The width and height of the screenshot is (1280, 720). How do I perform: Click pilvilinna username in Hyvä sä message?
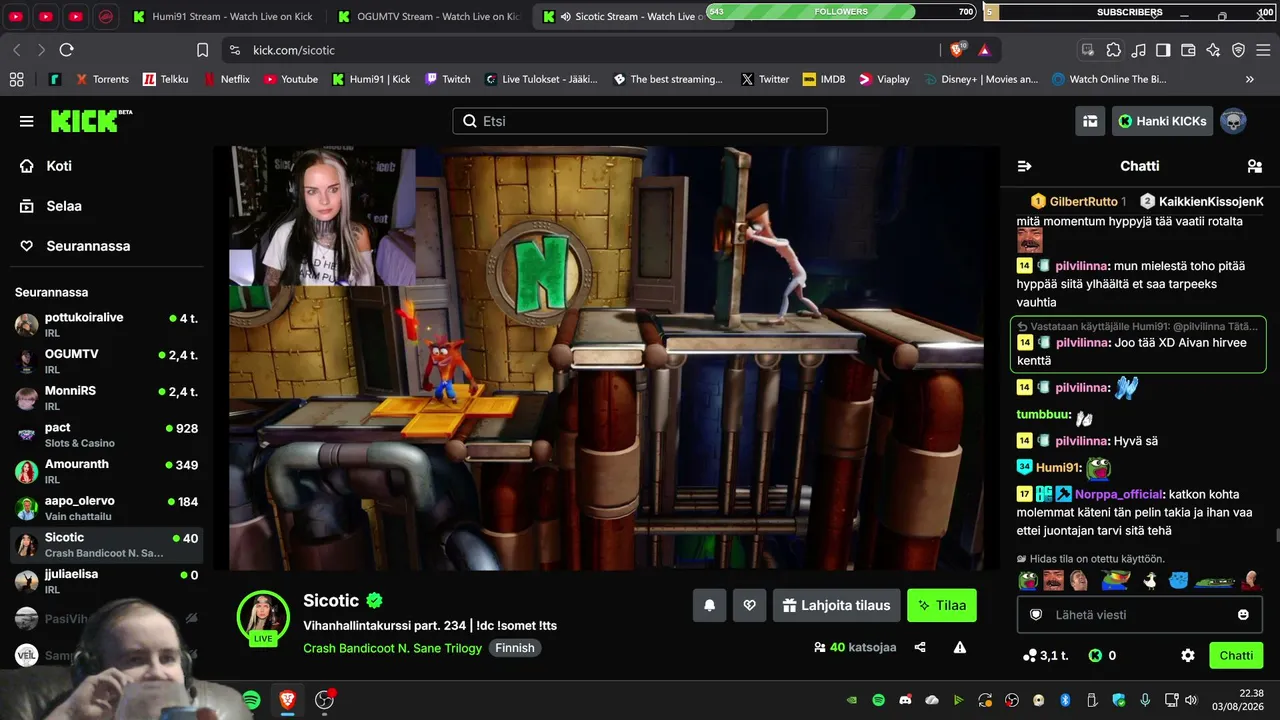tap(1083, 441)
